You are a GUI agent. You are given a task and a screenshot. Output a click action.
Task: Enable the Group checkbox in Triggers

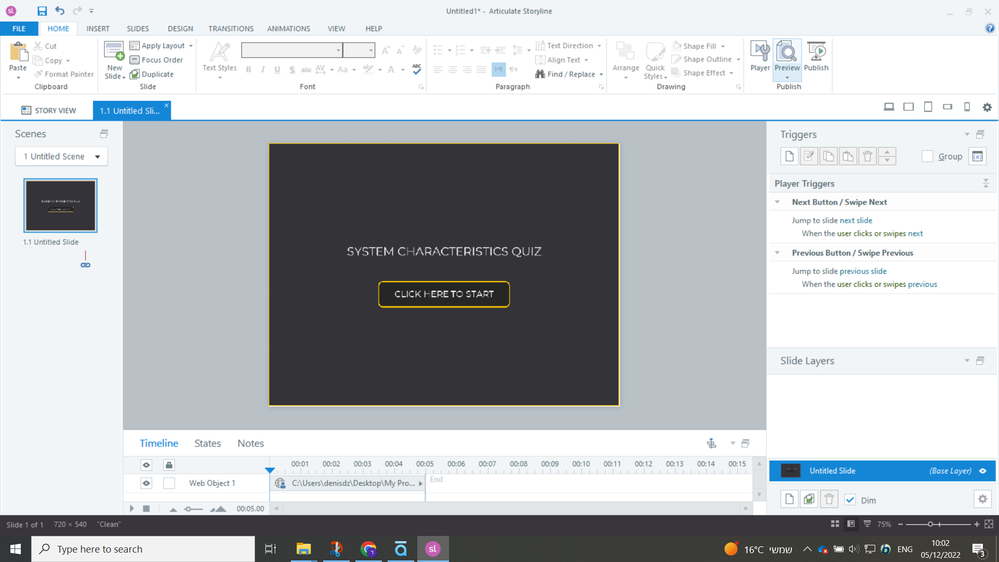[x=928, y=157]
